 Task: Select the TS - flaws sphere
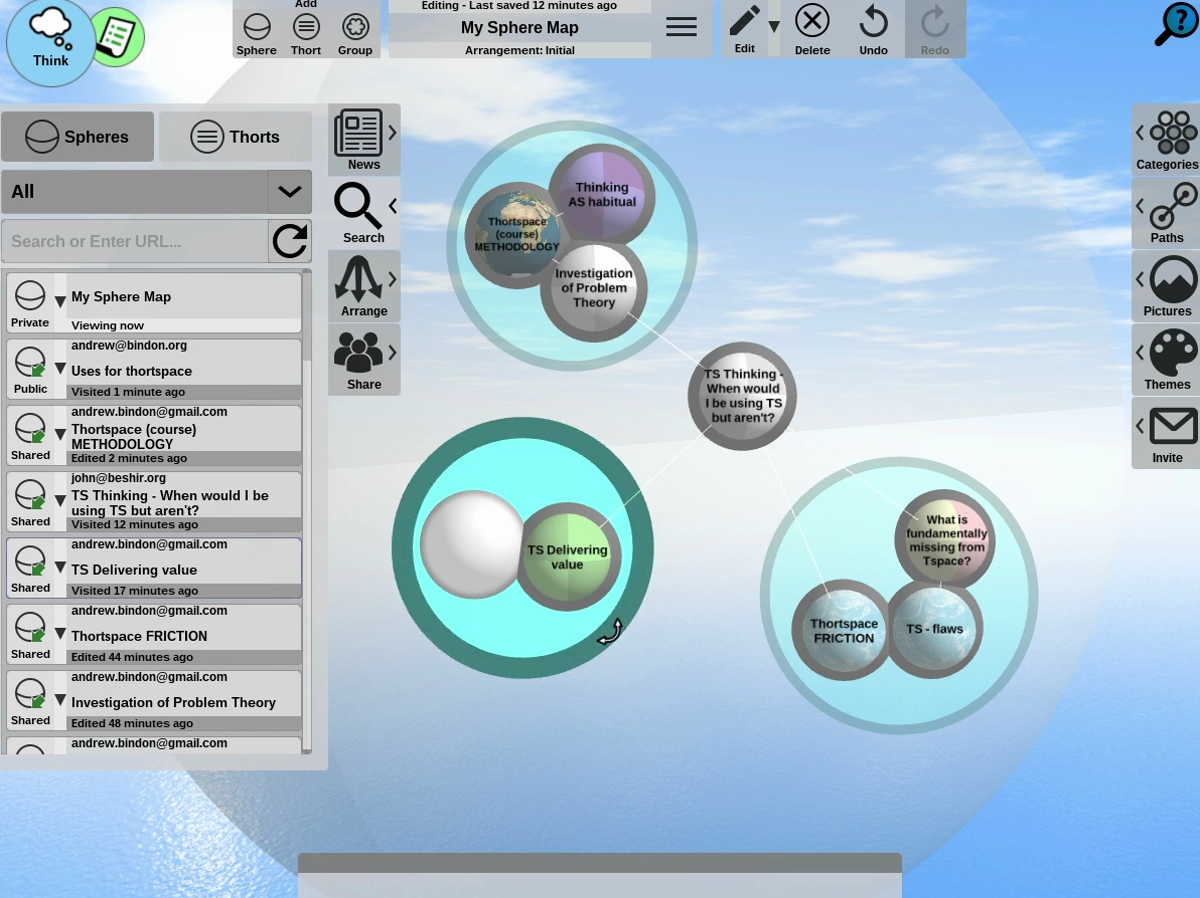point(935,629)
